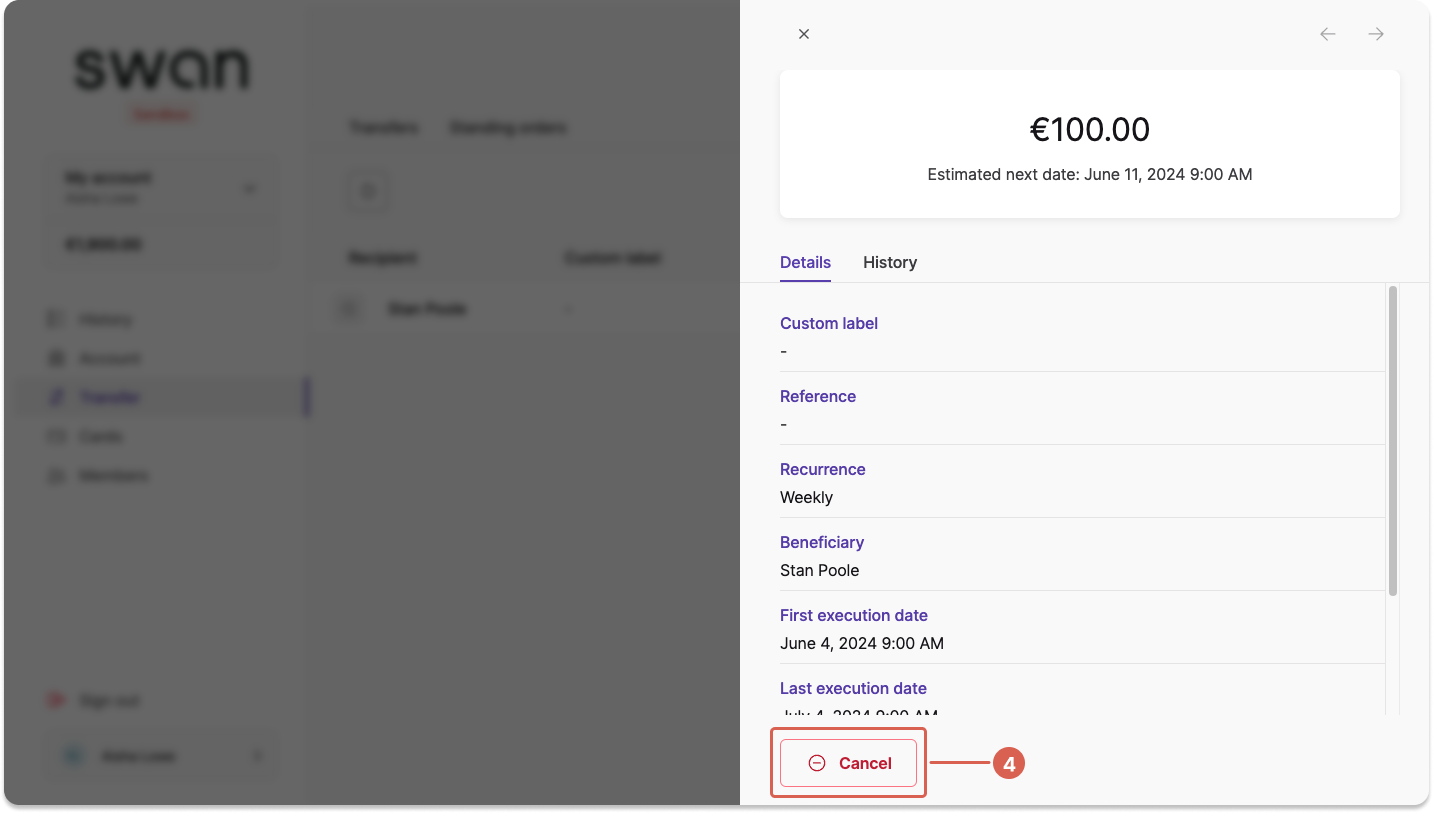Image resolution: width=1433 pixels, height=813 pixels.
Task: Go to the next standing order arrow
Action: pyautogui.click(x=1376, y=34)
